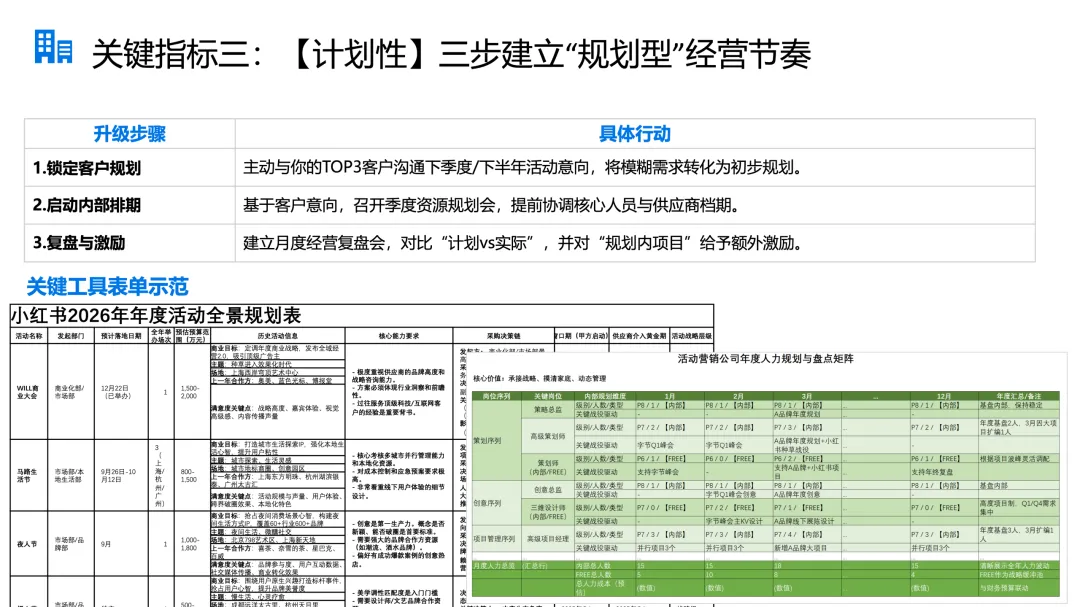Click the green 年度汇总/备注 column header

[x=1019, y=396]
